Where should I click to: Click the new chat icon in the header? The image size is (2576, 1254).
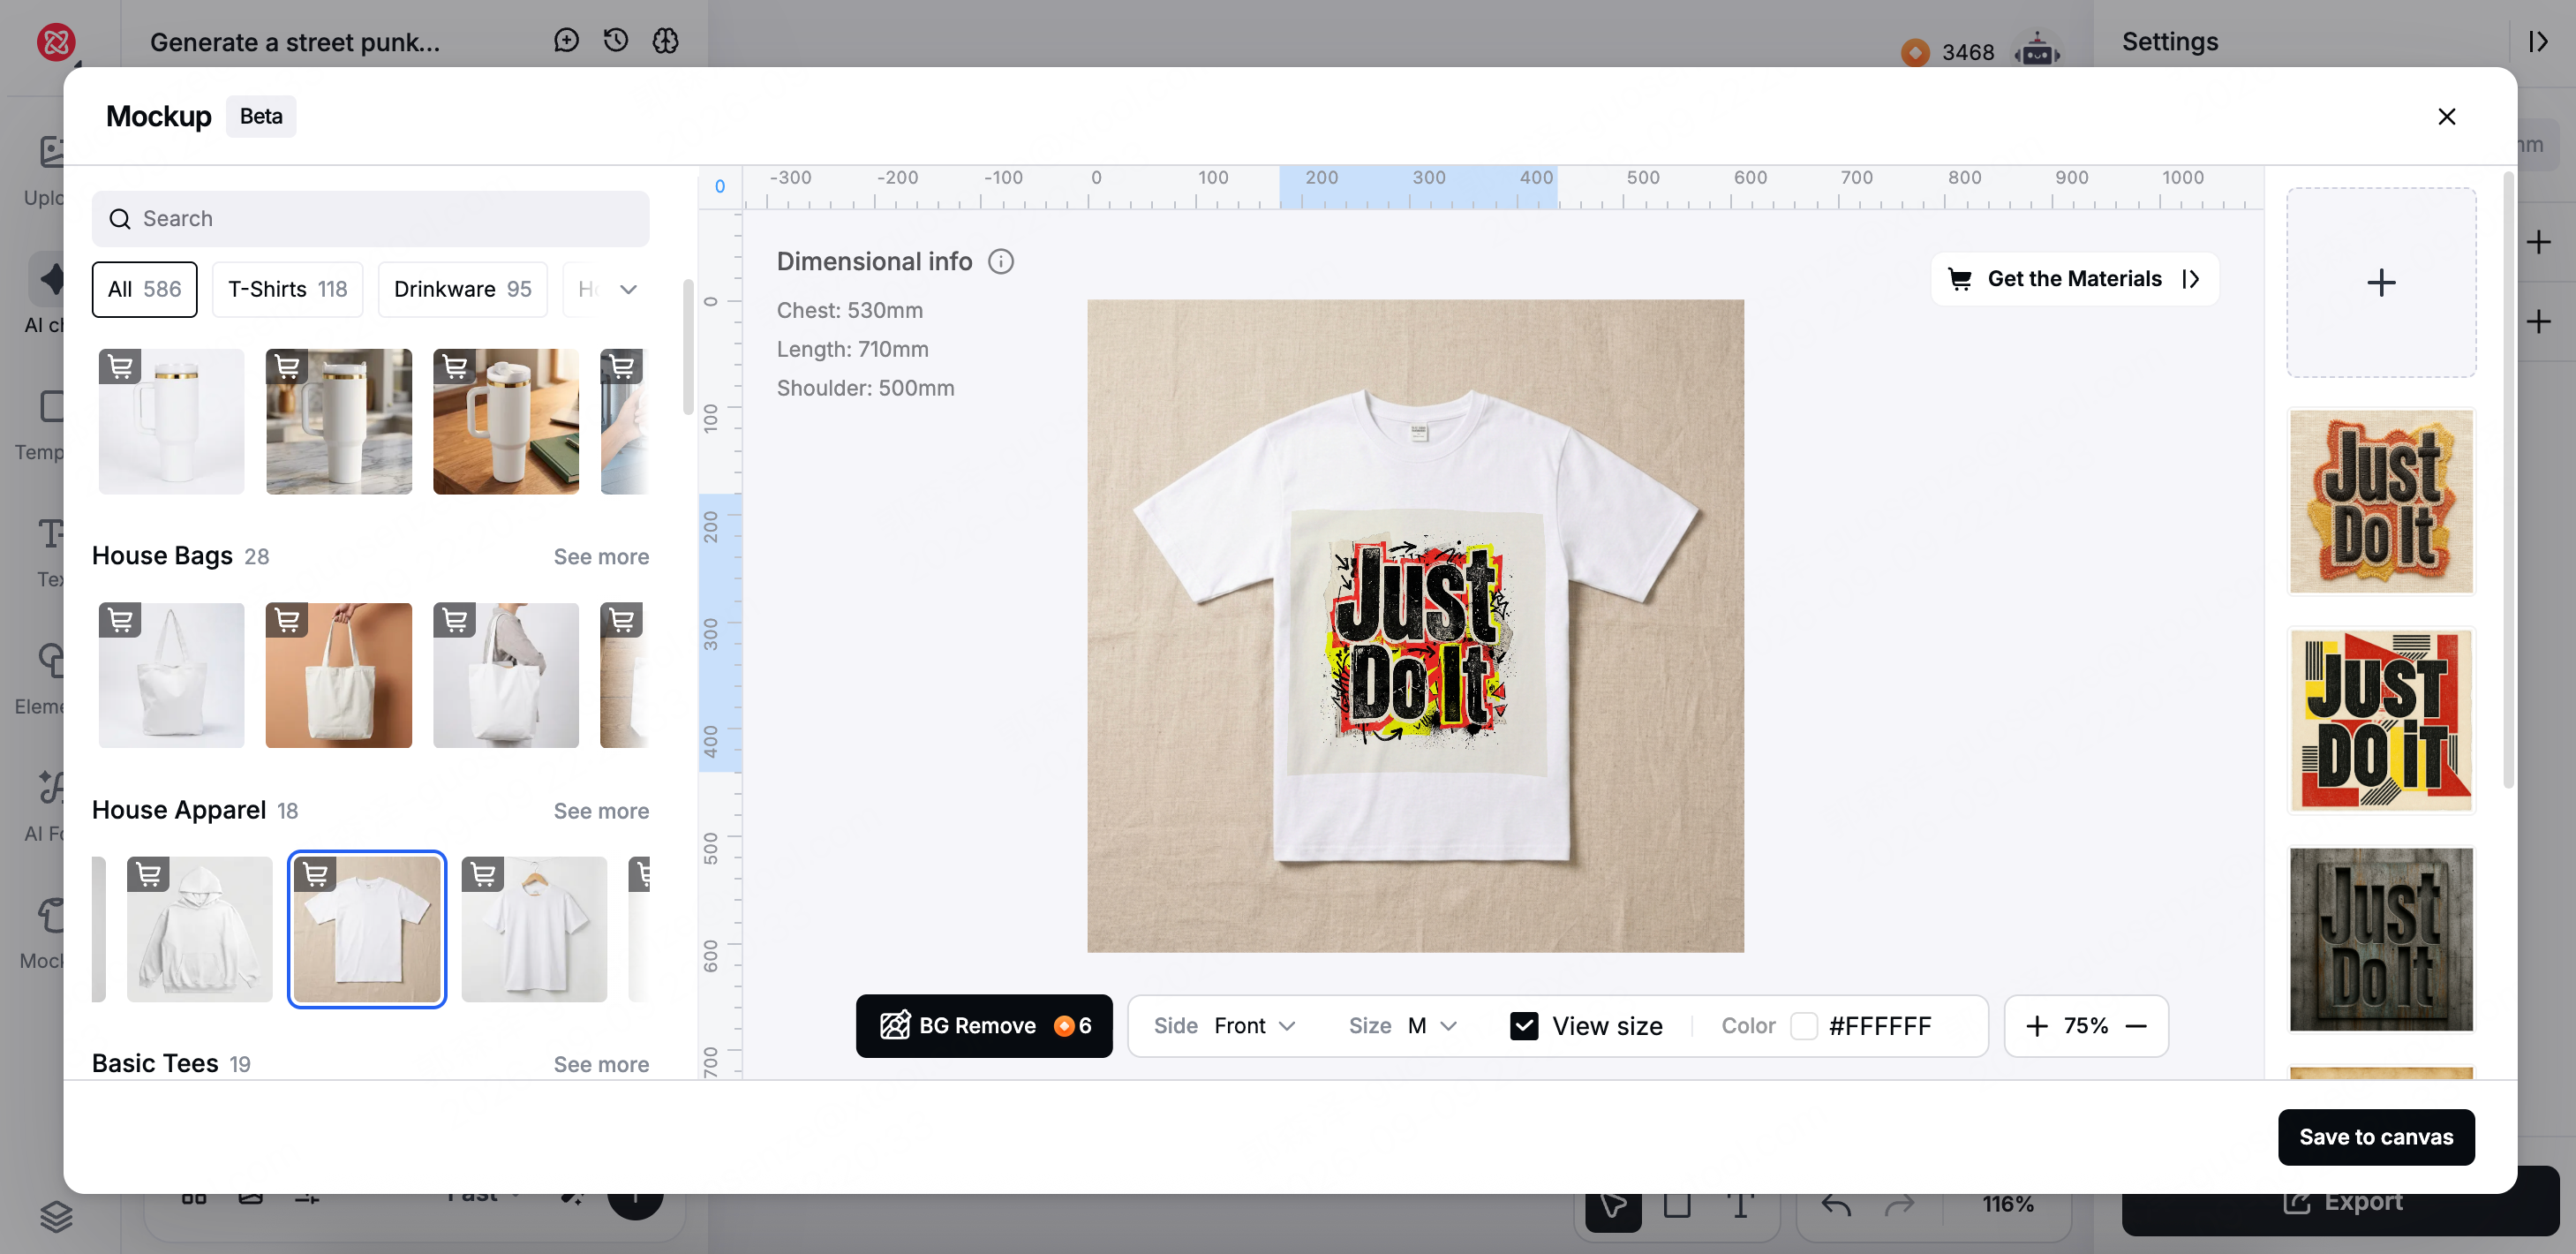pos(566,40)
